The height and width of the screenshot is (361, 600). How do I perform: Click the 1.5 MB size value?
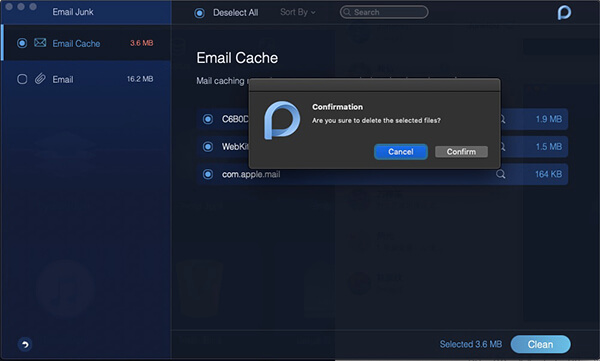click(549, 147)
